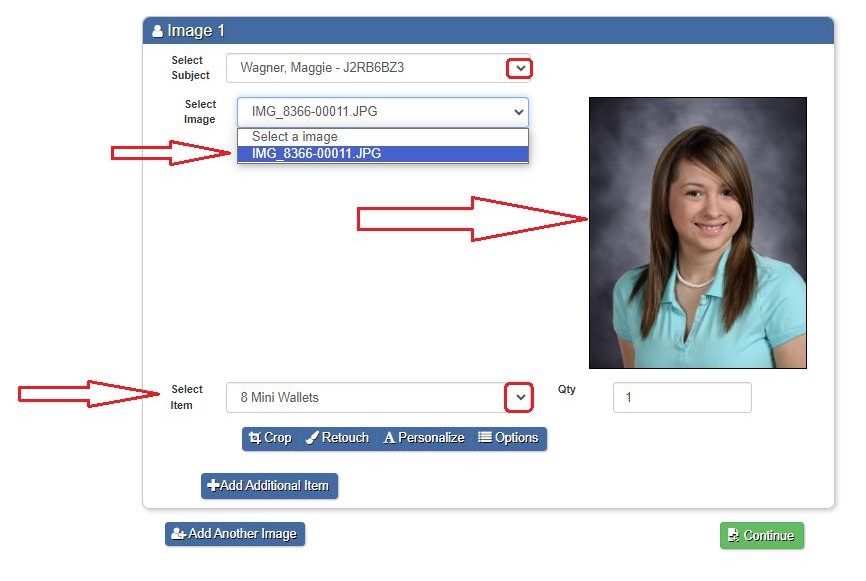Open the Crop tool
The image size is (866, 581).
[270, 438]
